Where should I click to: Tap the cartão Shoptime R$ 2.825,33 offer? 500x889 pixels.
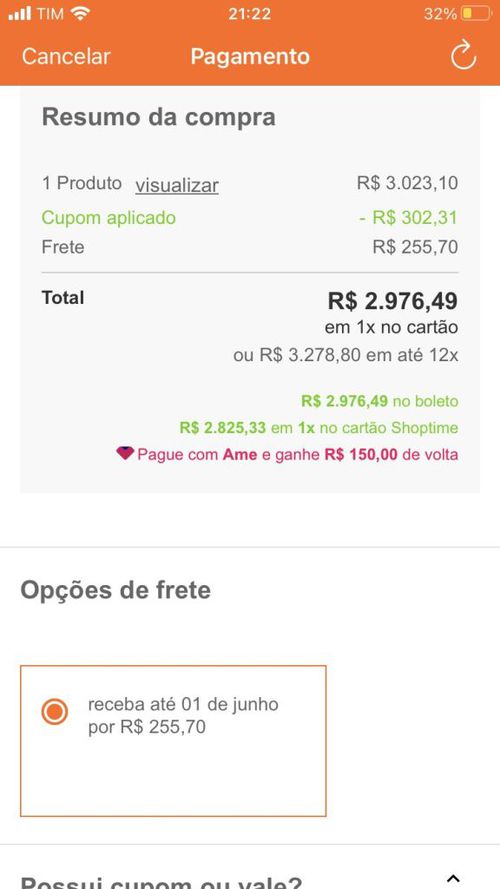point(319,427)
